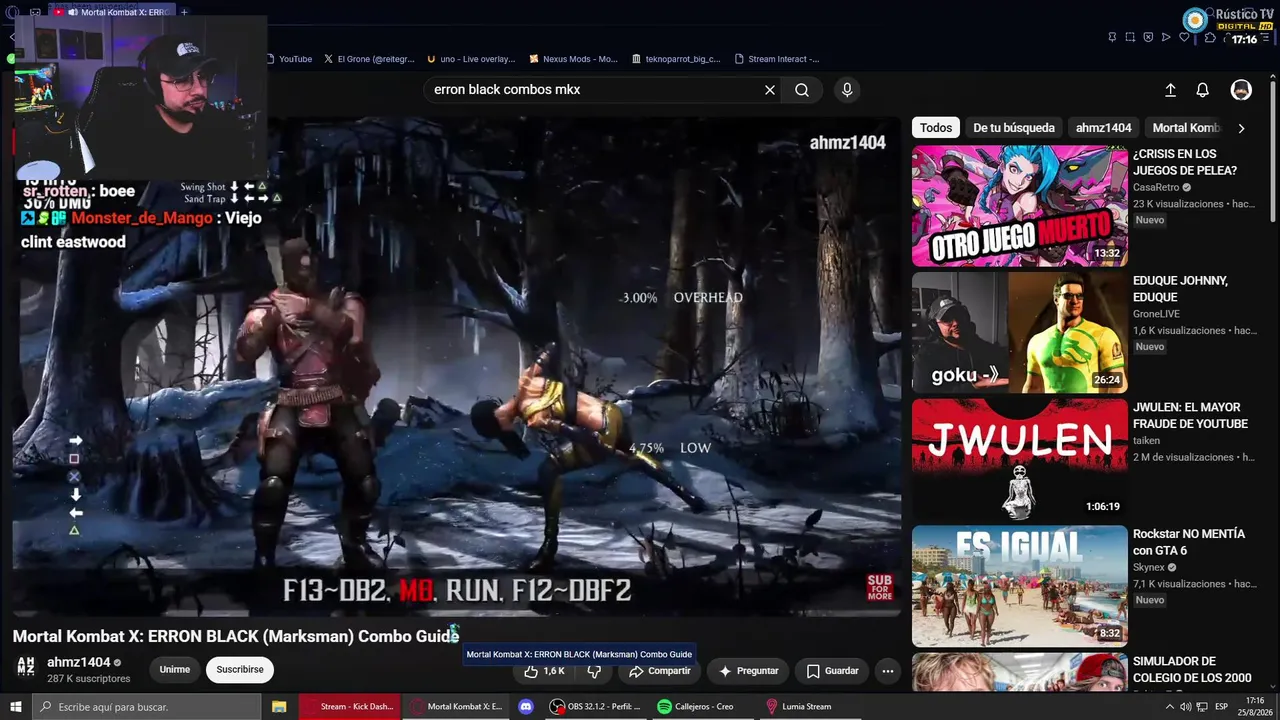Open Discord from the taskbar
This screenshot has width=1280, height=720.
tap(526, 707)
